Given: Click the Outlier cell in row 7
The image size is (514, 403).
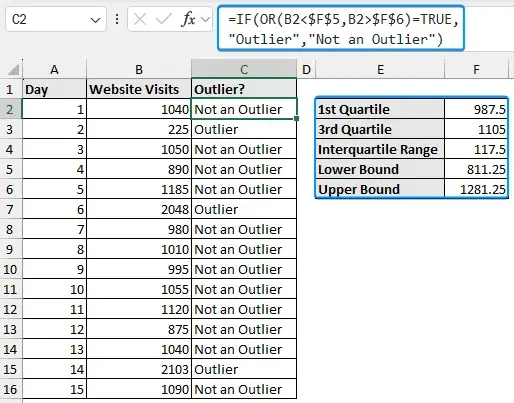Looking at the screenshot, I should point(244,209).
